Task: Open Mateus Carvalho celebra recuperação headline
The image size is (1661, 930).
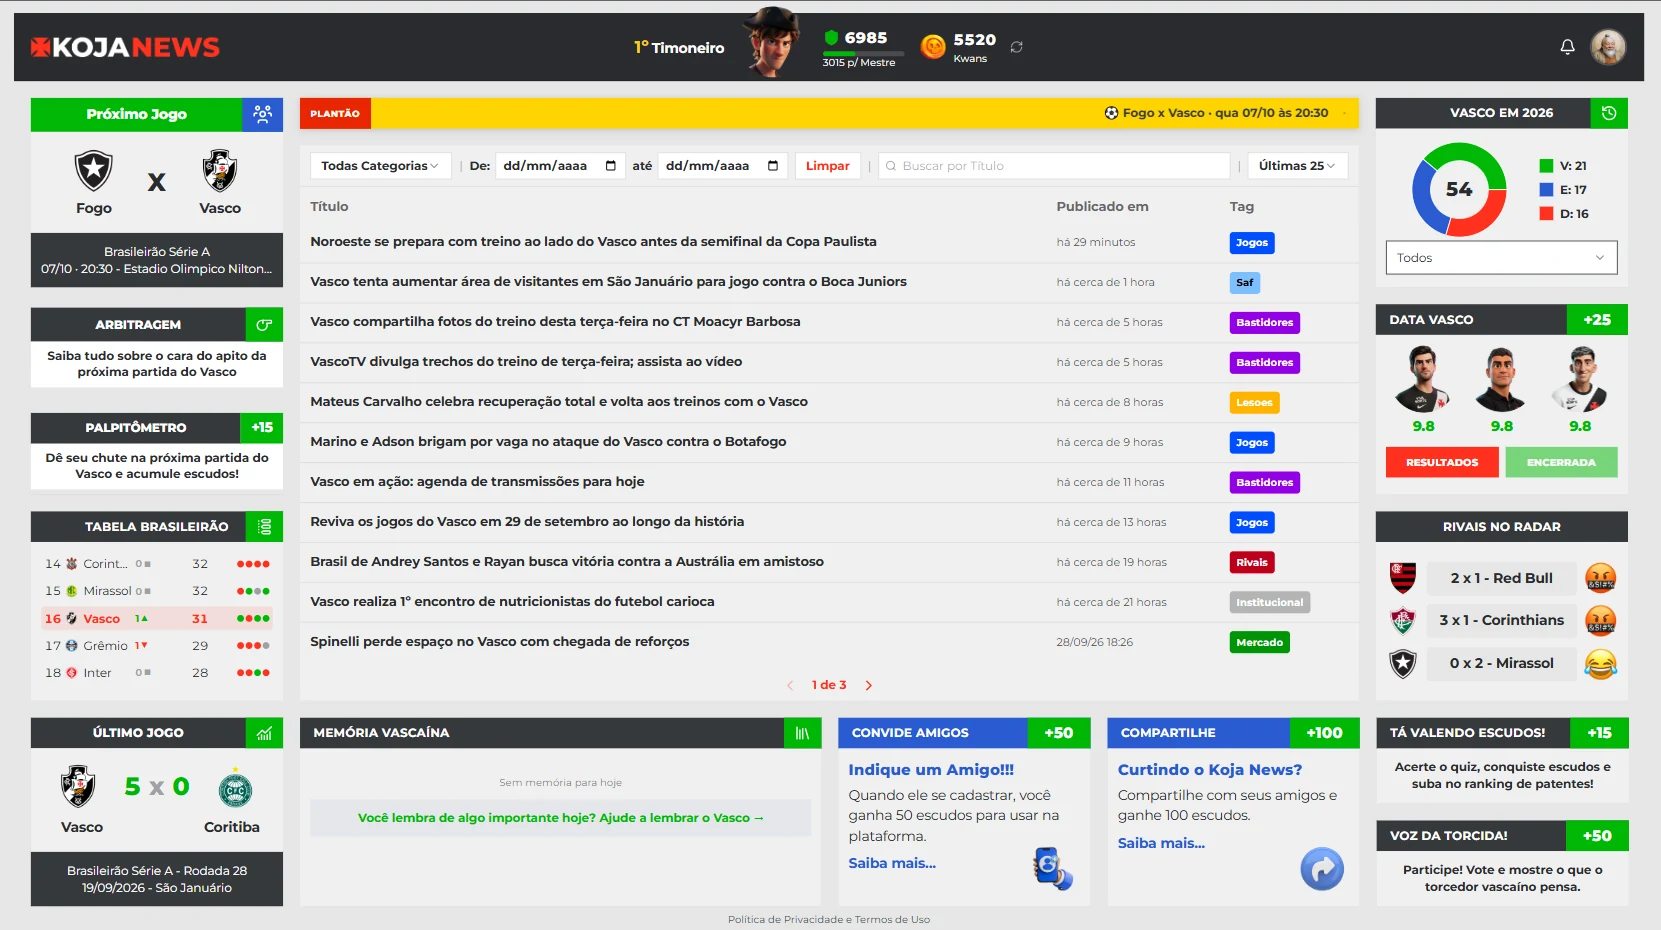Action: pyautogui.click(x=559, y=402)
